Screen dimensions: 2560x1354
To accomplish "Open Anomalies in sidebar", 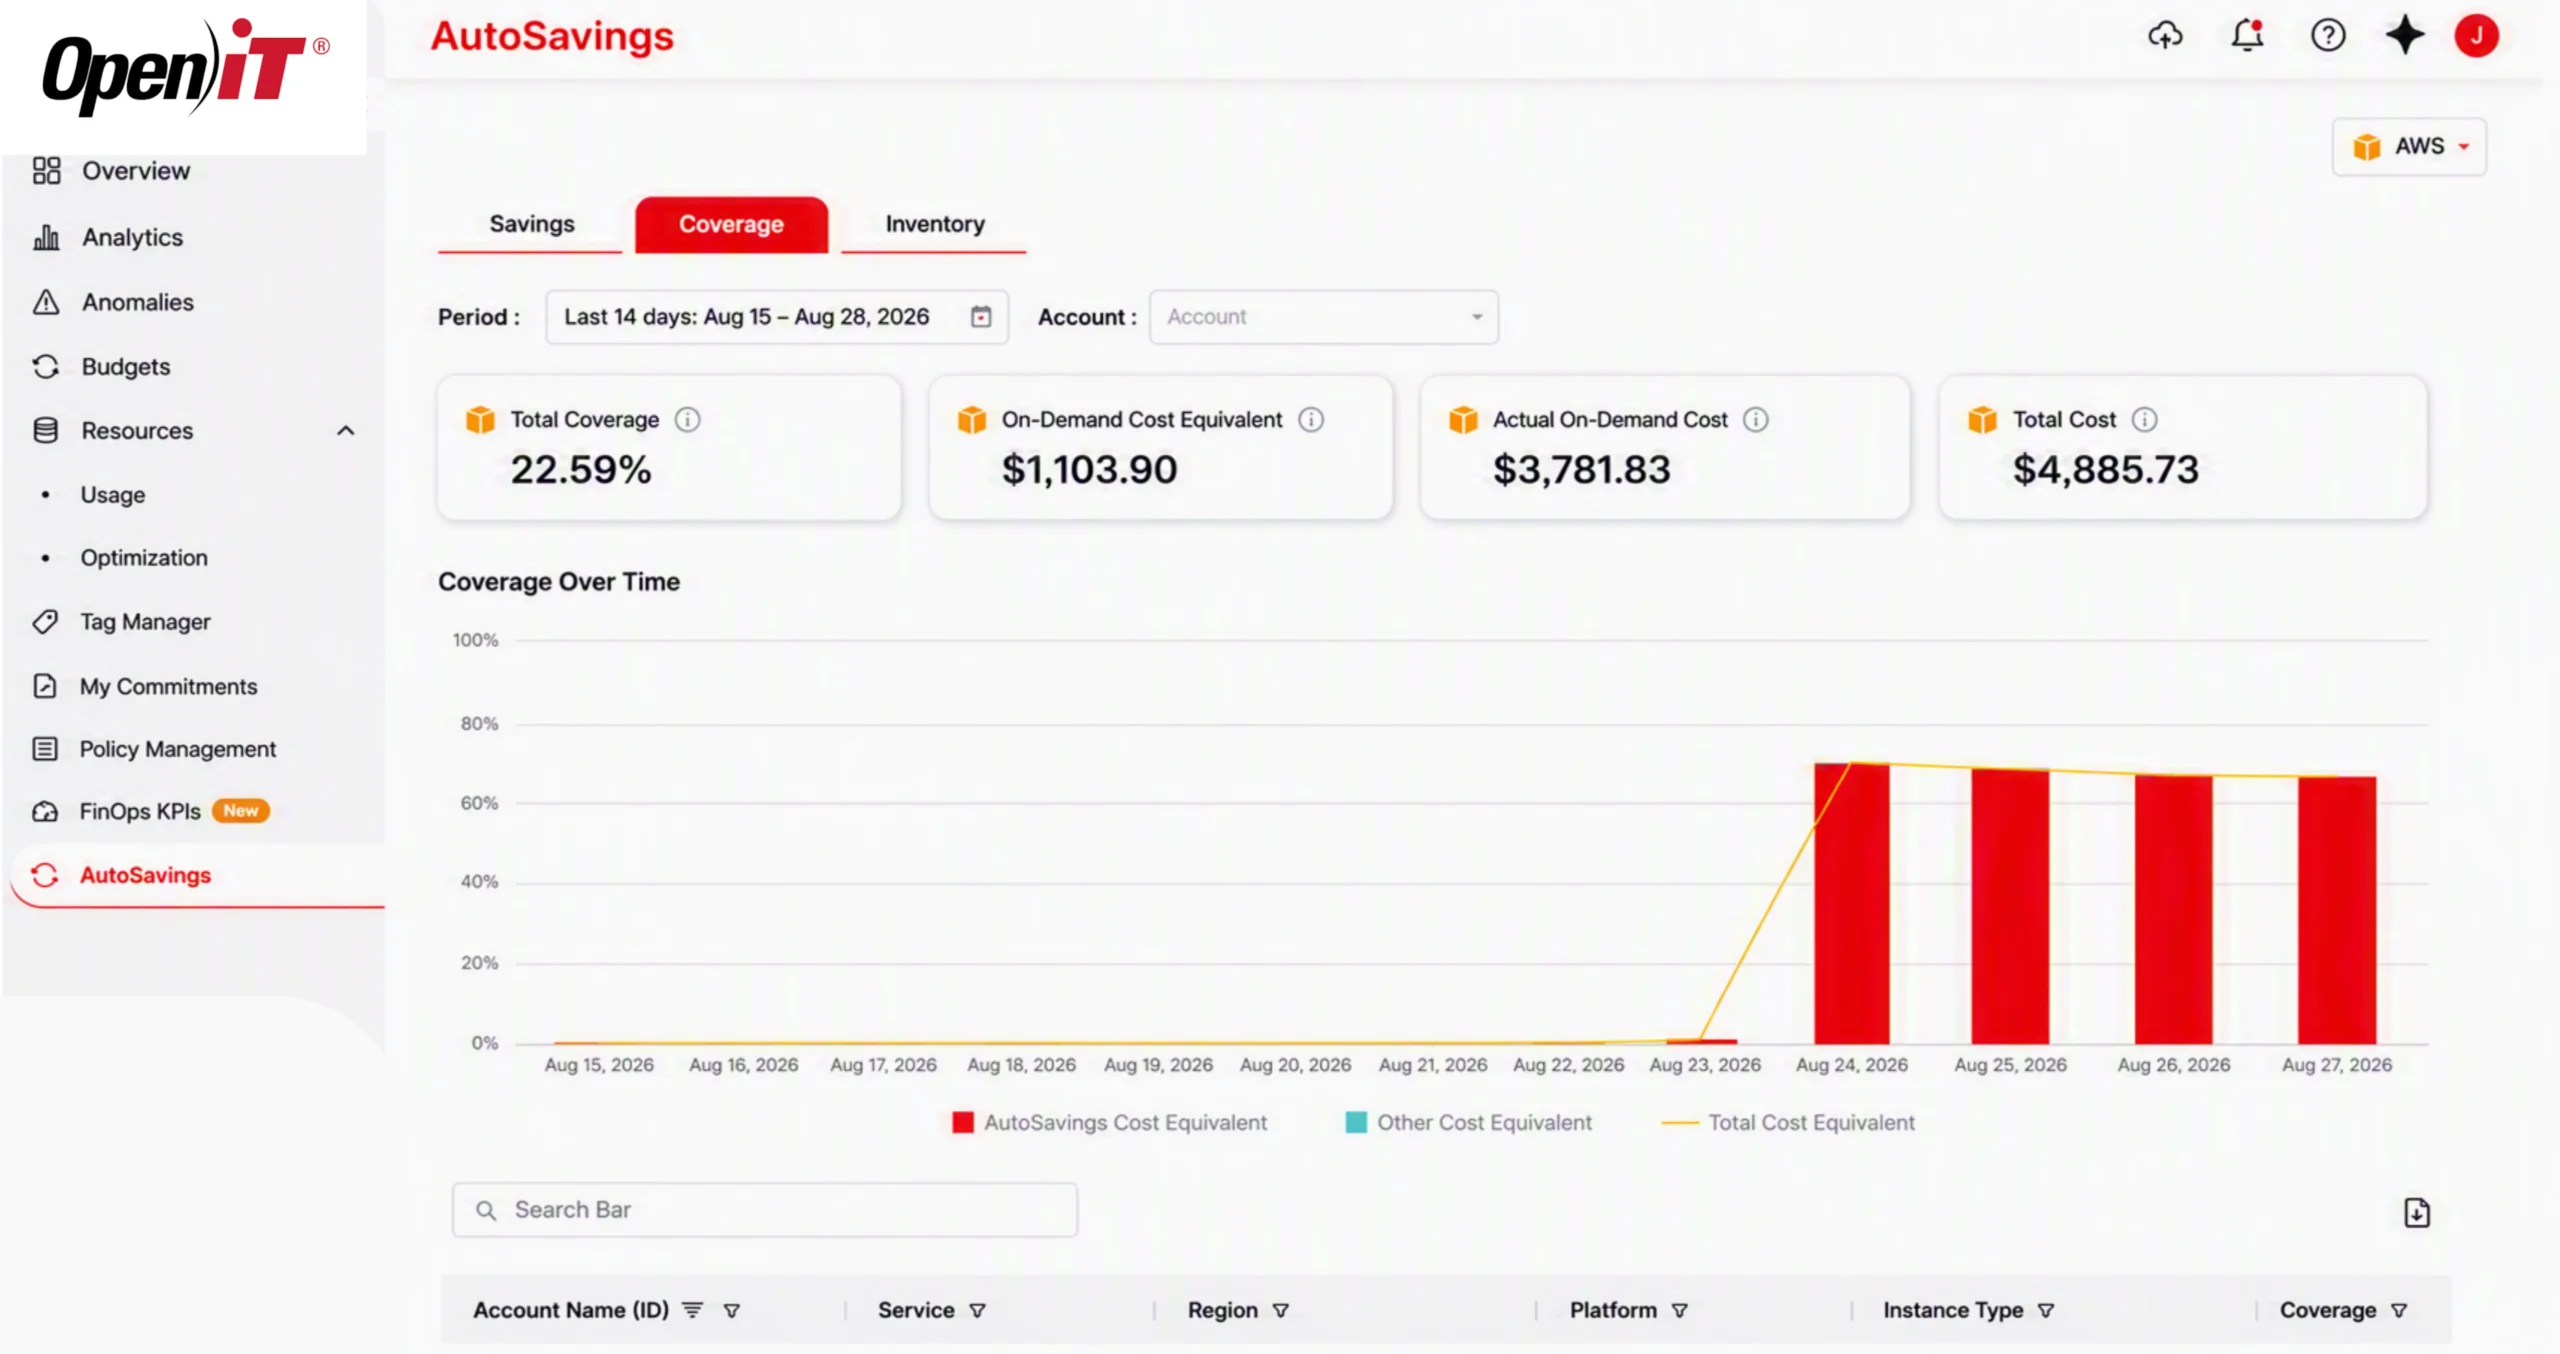I will 138,302.
